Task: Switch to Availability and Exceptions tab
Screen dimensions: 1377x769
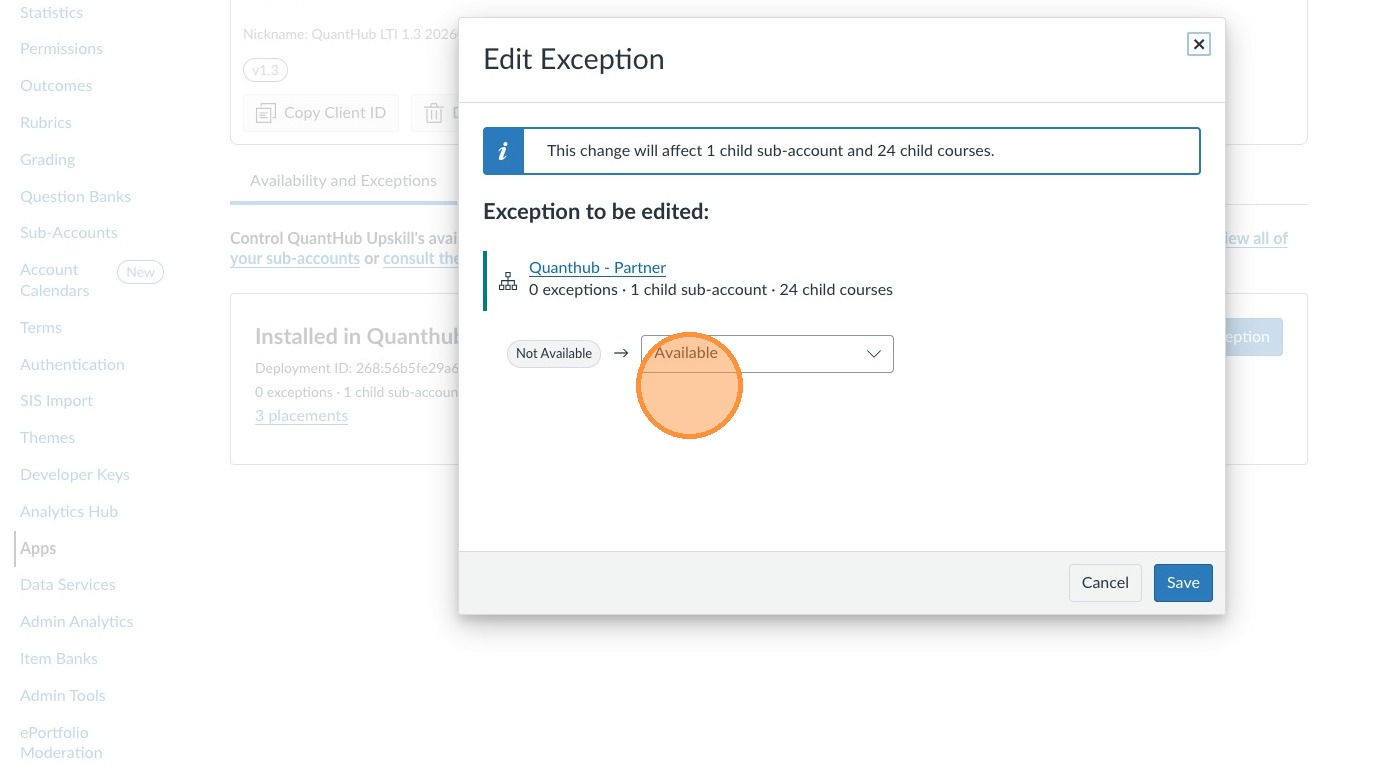Action: [x=343, y=181]
